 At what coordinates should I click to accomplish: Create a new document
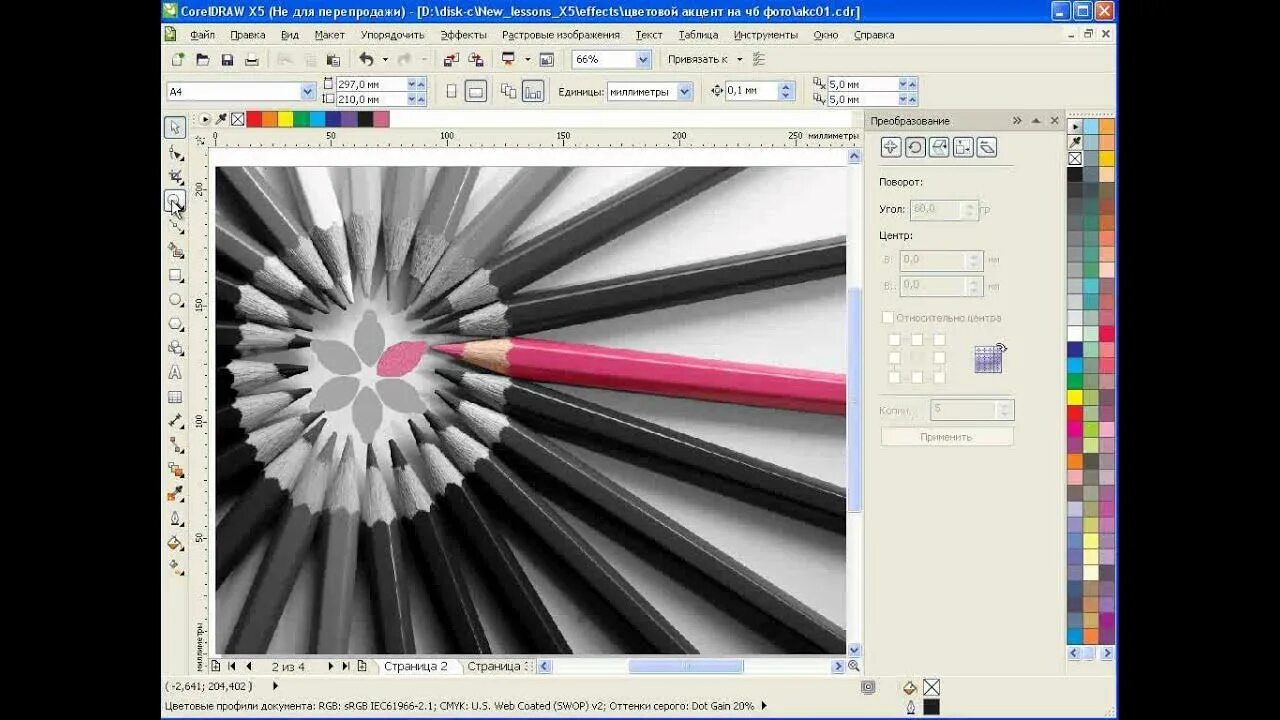178,60
